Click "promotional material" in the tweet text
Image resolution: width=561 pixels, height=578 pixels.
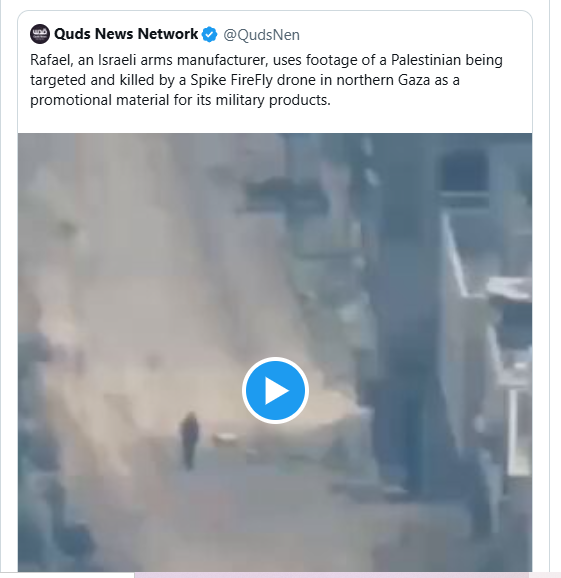pos(100,100)
